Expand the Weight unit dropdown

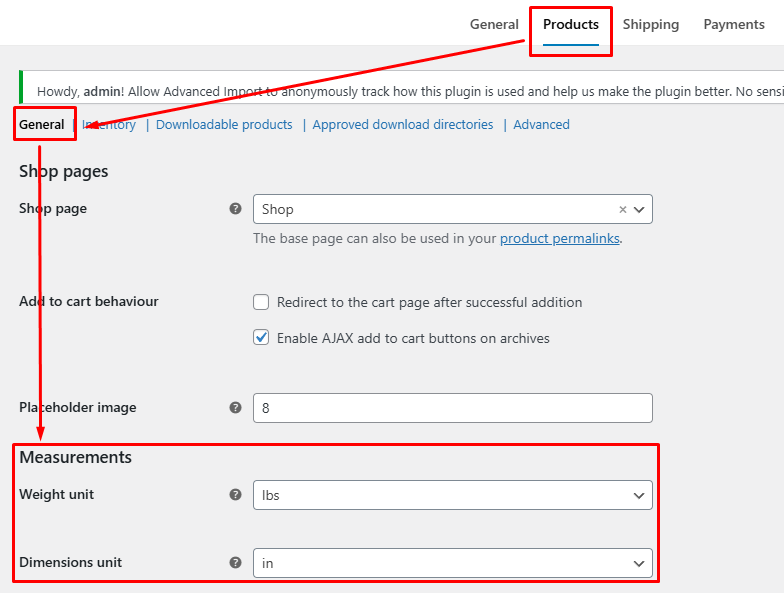click(x=452, y=495)
